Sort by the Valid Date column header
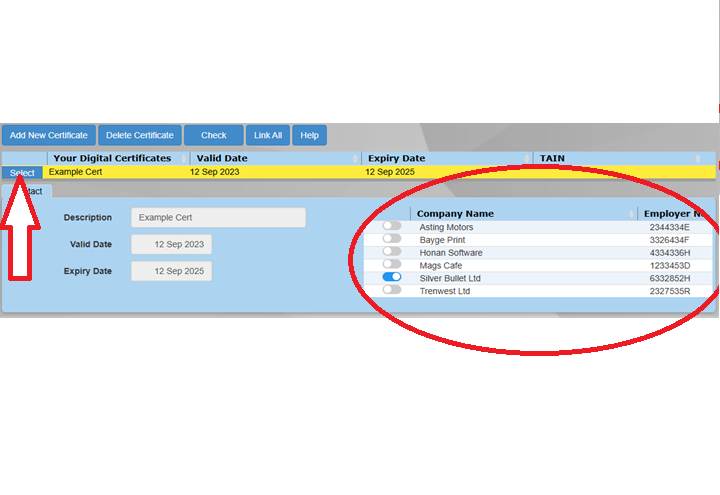The image size is (720, 495). coord(222,158)
